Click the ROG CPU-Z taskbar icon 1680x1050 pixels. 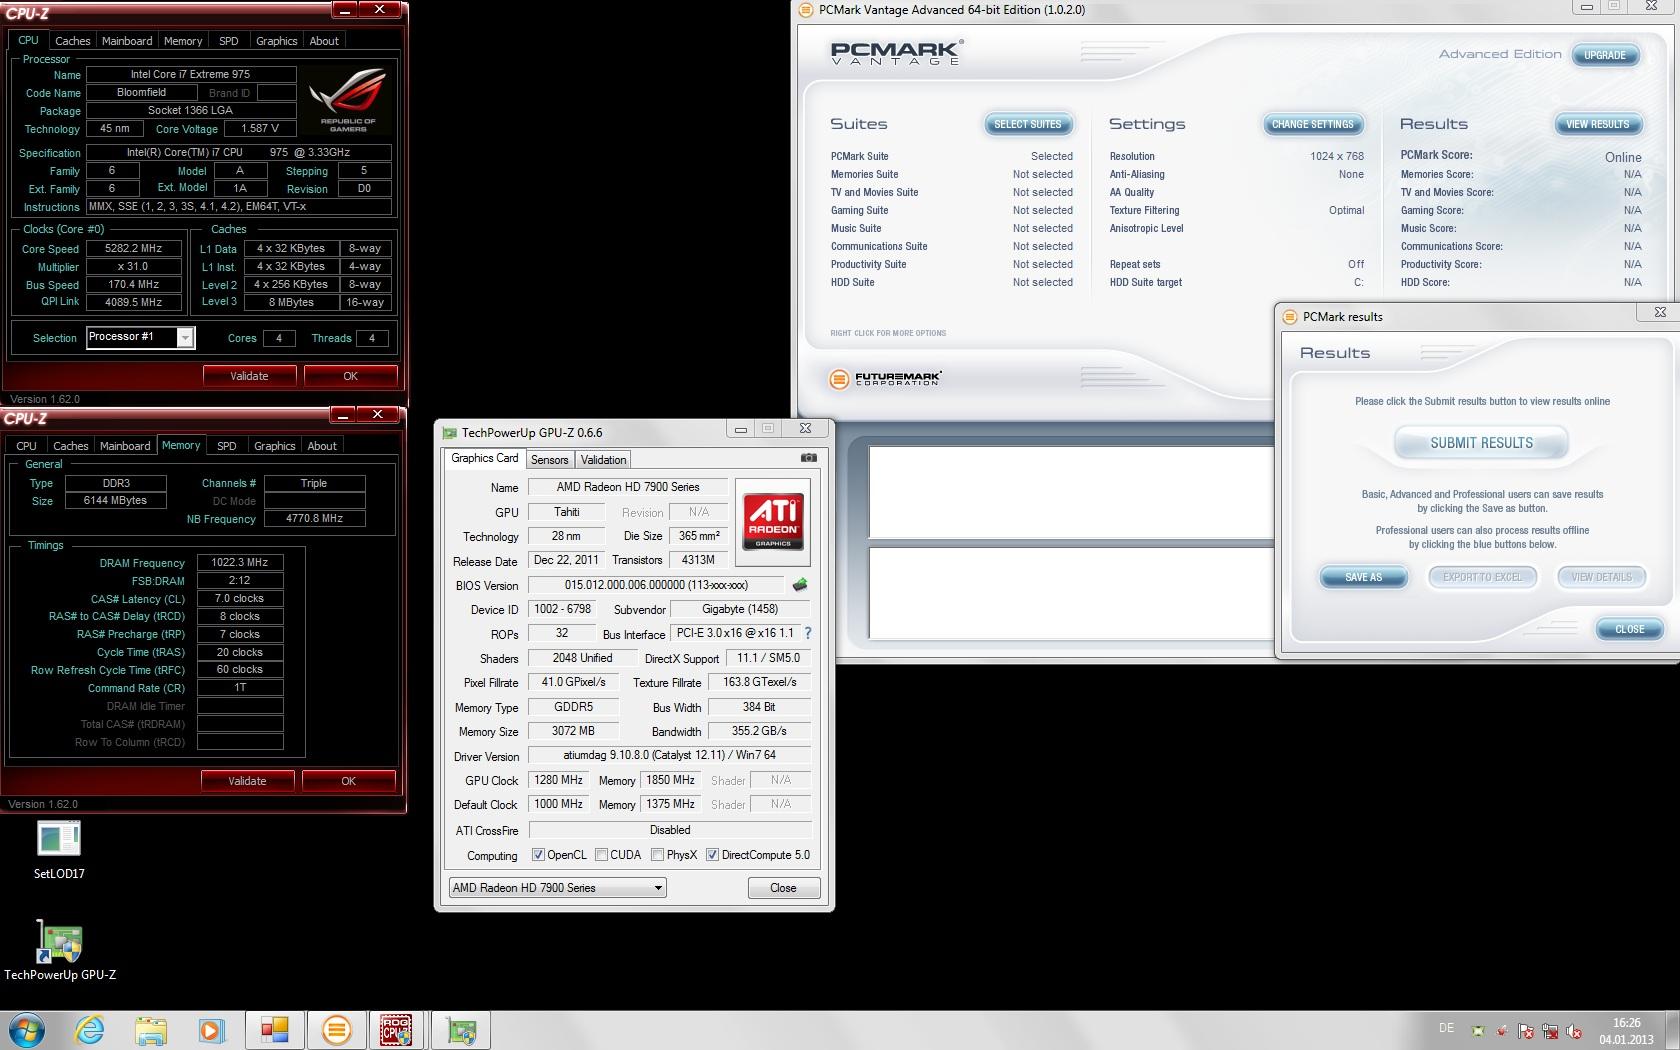point(397,1029)
